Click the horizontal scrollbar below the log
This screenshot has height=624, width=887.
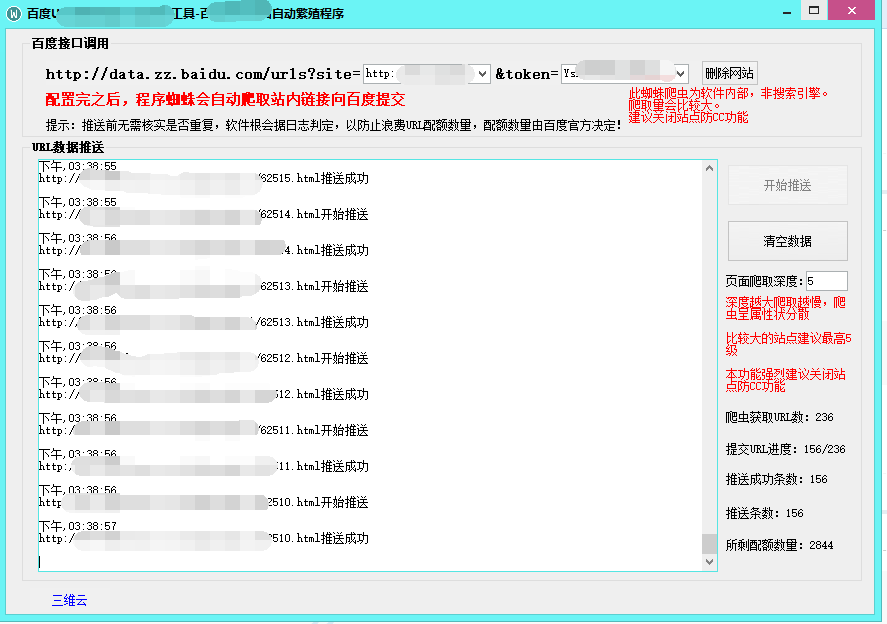click(370, 569)
